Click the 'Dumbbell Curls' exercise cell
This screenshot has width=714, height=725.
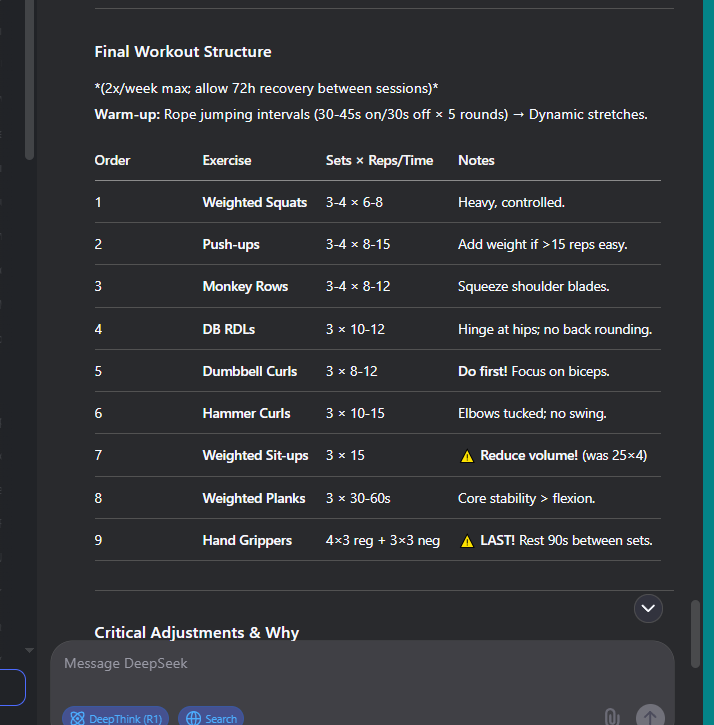coord(250,371)
